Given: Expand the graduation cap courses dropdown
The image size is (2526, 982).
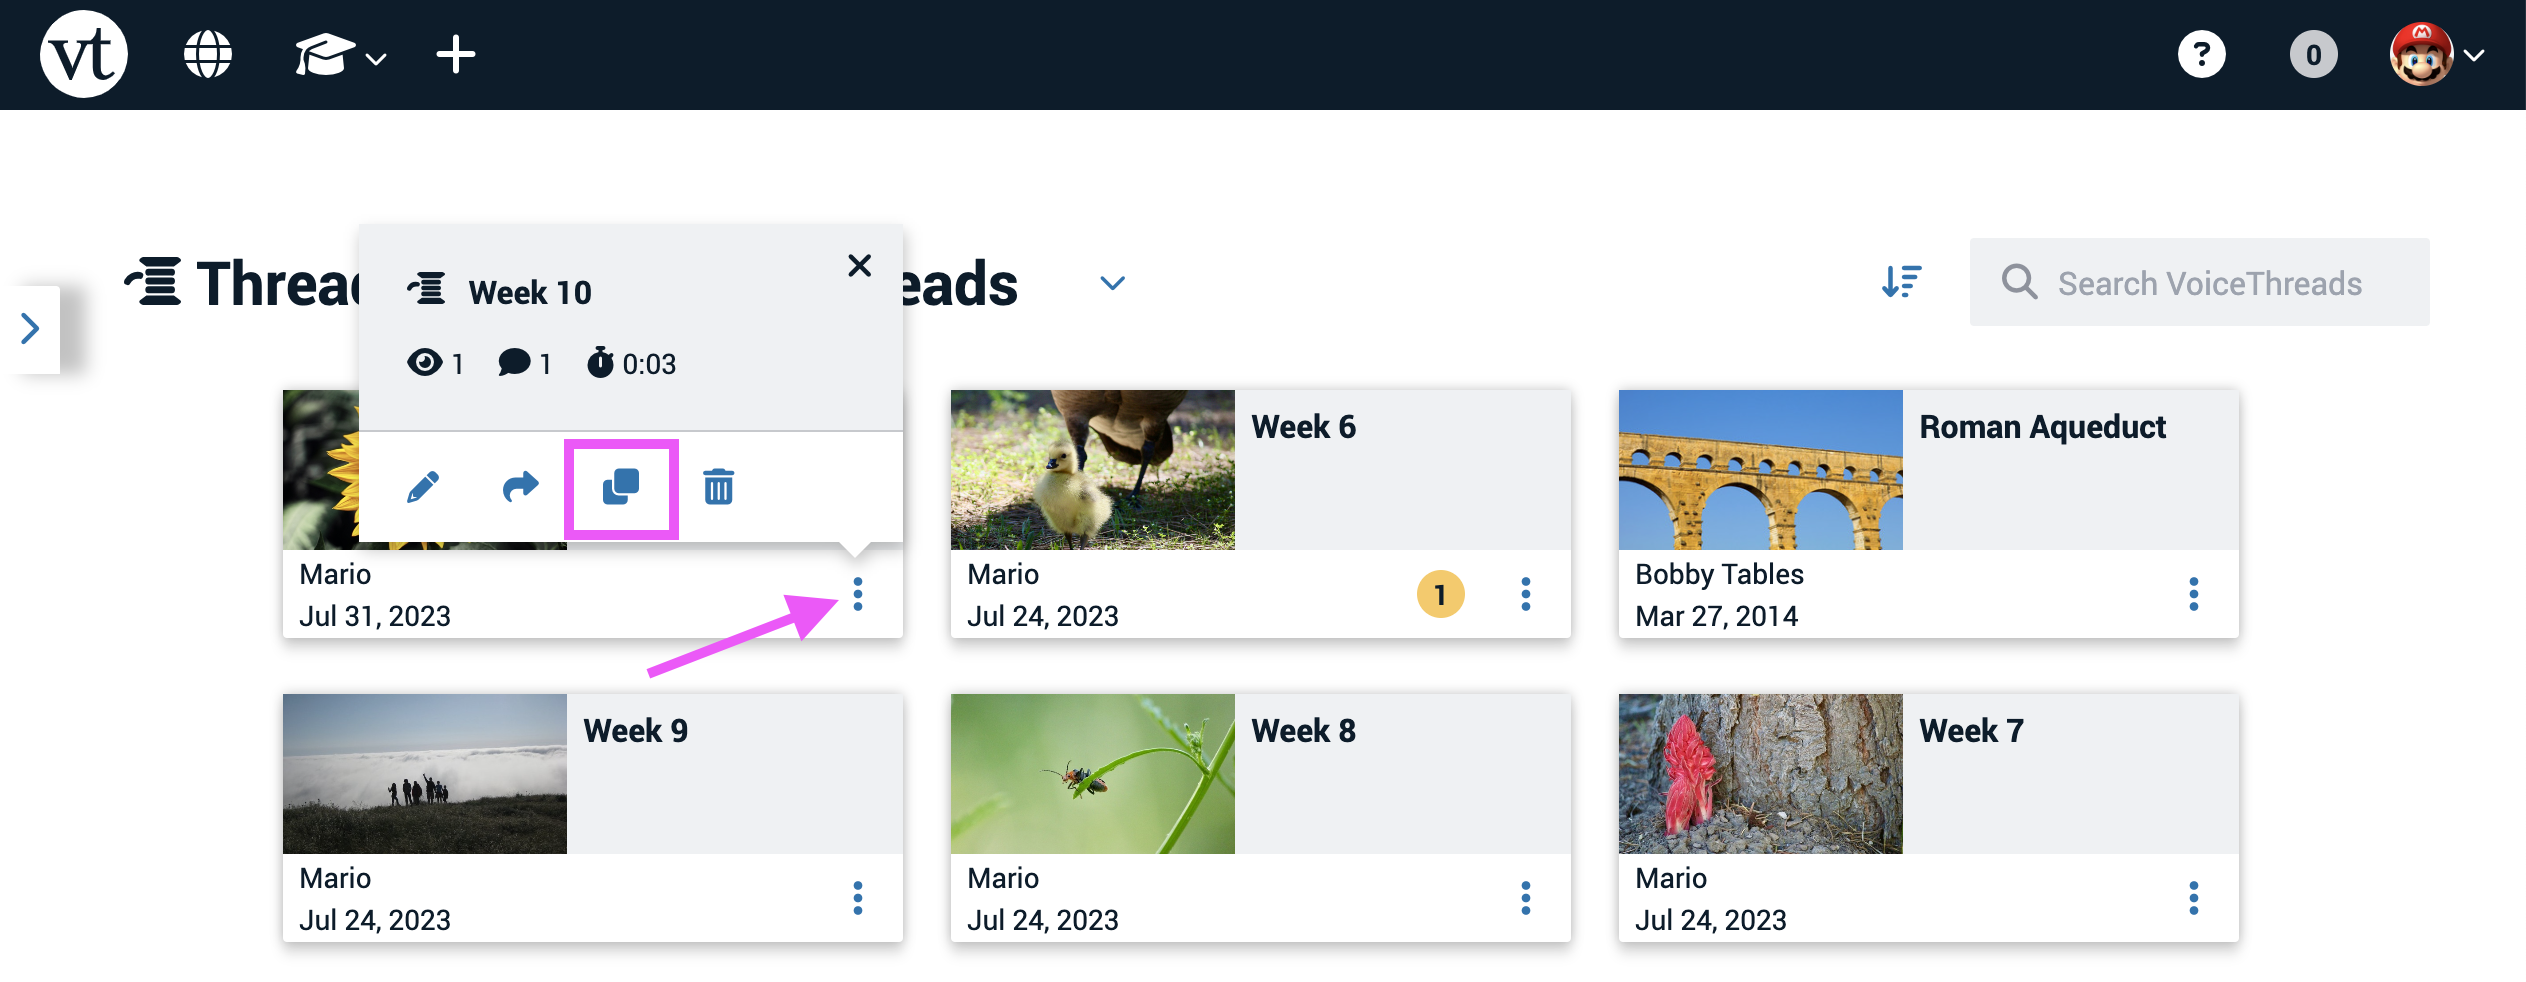Looking at the screenshot, I should pyautogui.click(x=340, y=56).
